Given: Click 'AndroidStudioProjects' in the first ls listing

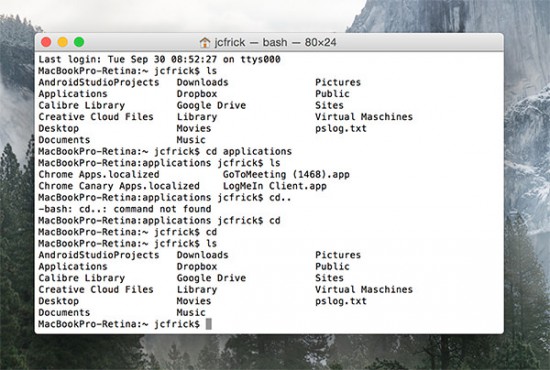Looking at the screenshot, I should coord(99,82).
